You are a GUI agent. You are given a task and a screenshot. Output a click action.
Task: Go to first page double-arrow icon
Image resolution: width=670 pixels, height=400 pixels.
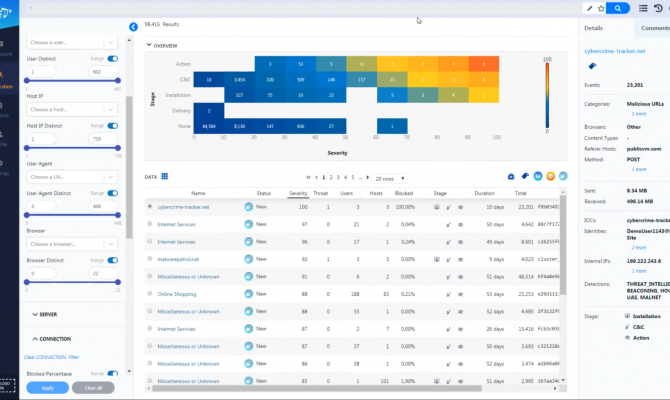point(309,177)
